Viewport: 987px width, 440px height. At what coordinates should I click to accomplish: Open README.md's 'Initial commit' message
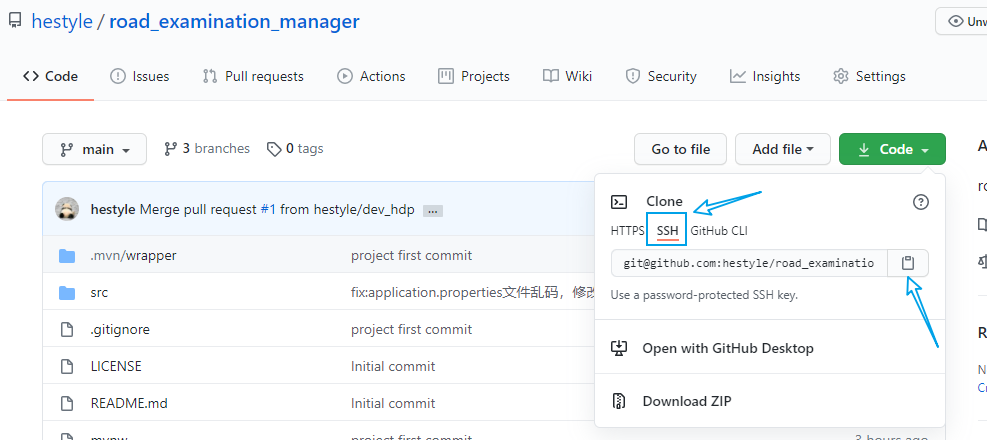[393, 403]
